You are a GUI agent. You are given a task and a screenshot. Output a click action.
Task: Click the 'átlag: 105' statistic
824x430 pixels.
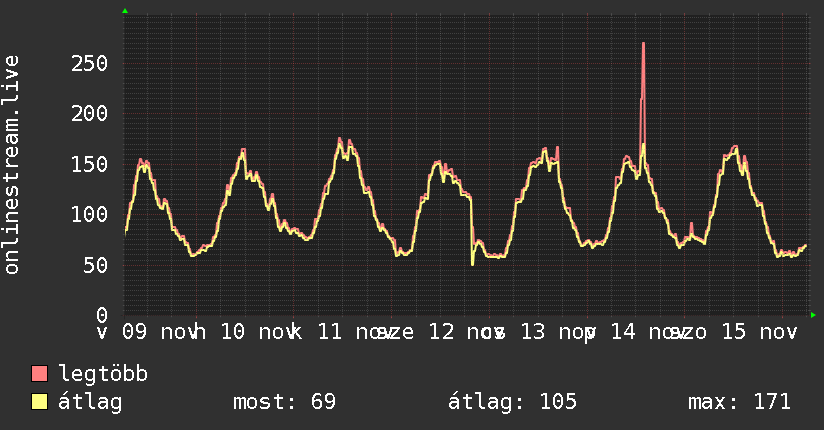[x=512, y=402]
